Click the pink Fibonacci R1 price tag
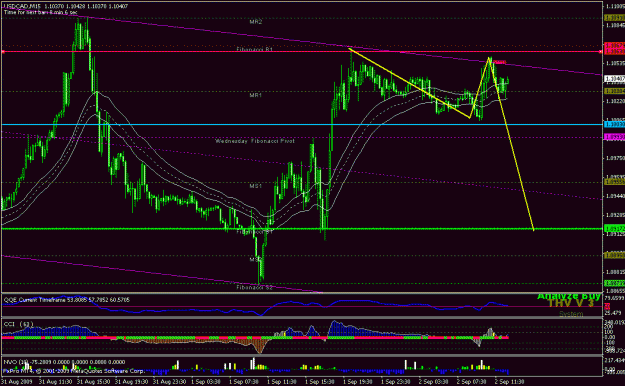Screen dimensions: 625x386 615,51
